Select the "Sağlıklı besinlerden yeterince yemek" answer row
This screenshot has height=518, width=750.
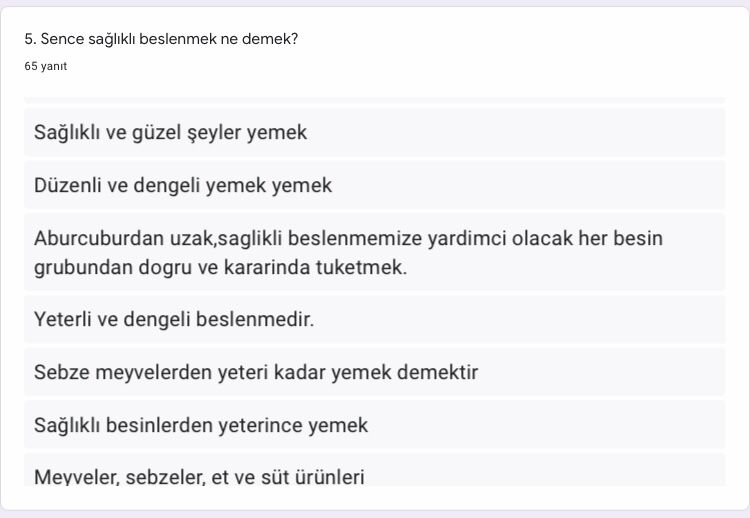pyautogui.click(x=201, y=425)
